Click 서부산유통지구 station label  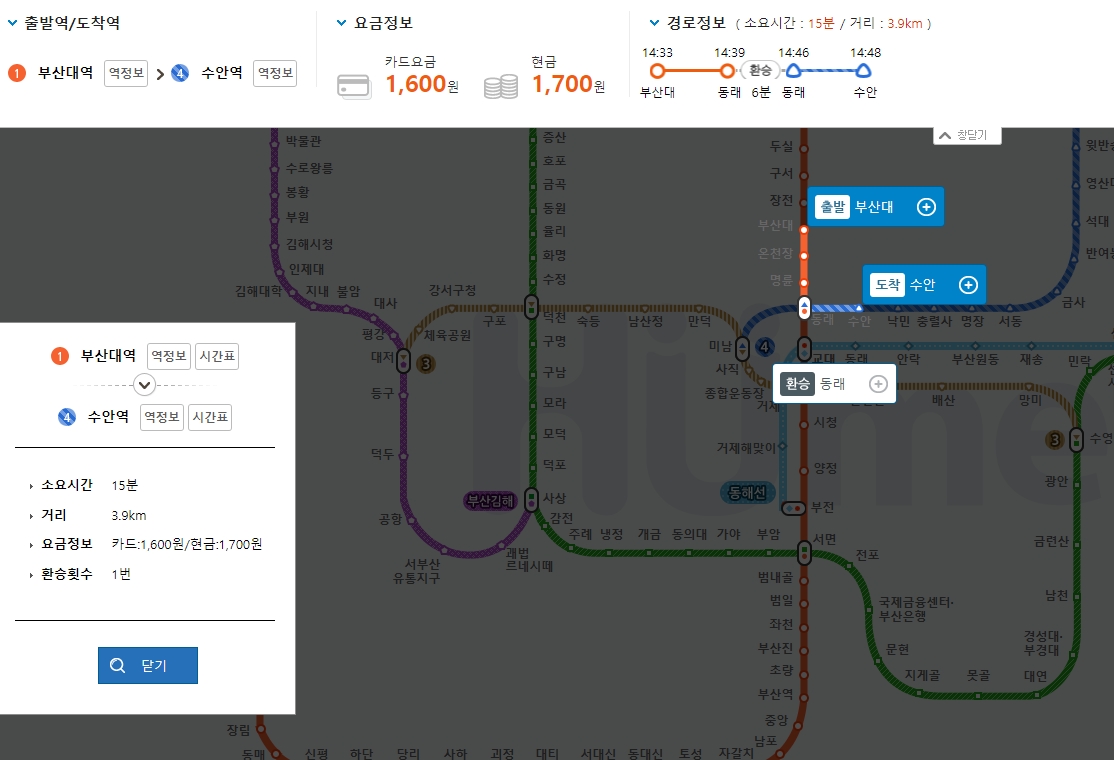click(x=417, y=571)
